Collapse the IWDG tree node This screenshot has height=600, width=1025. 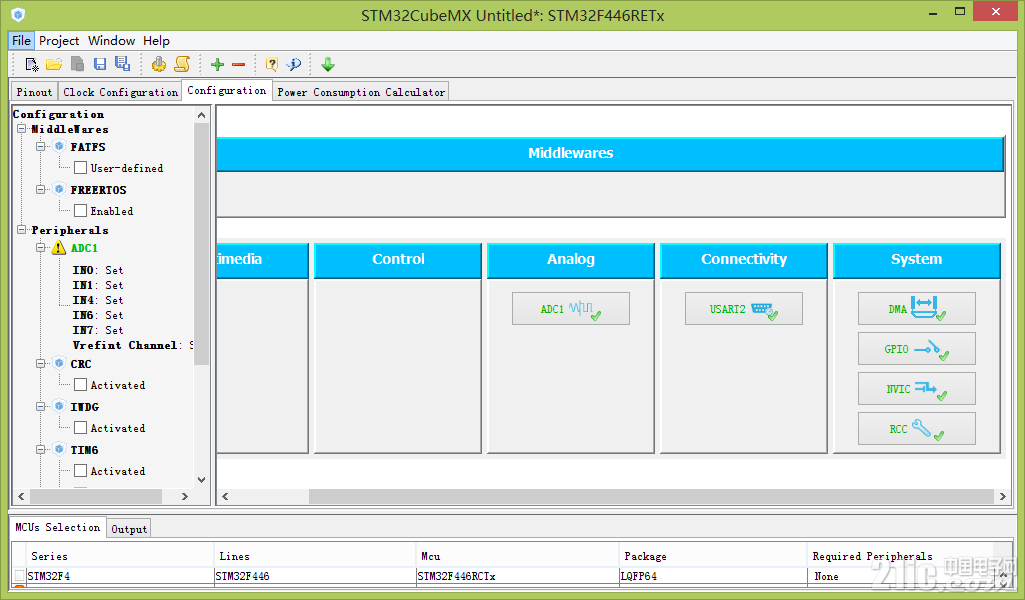[x=41, y=407]
